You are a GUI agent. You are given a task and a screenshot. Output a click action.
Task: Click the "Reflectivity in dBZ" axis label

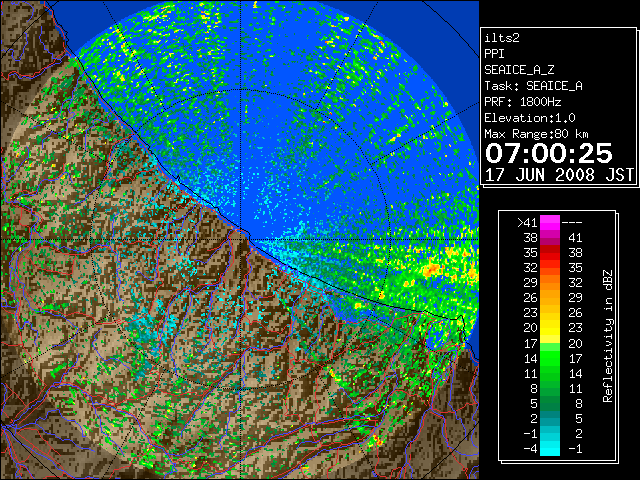pyautogui.click(x=608, y=336)
